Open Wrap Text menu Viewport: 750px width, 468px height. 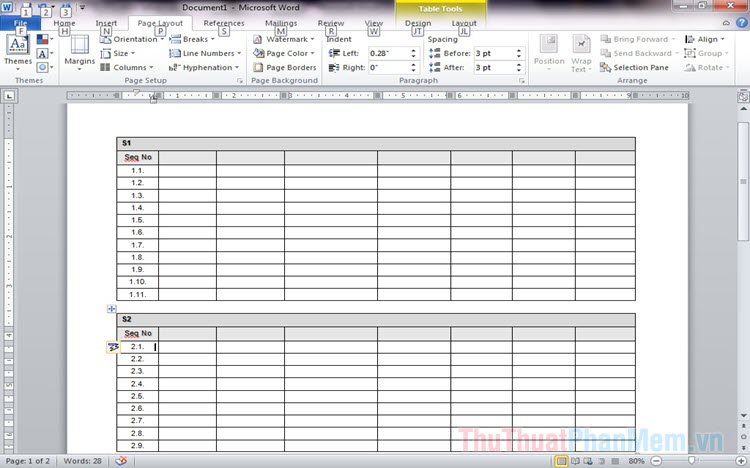(581, 53)
